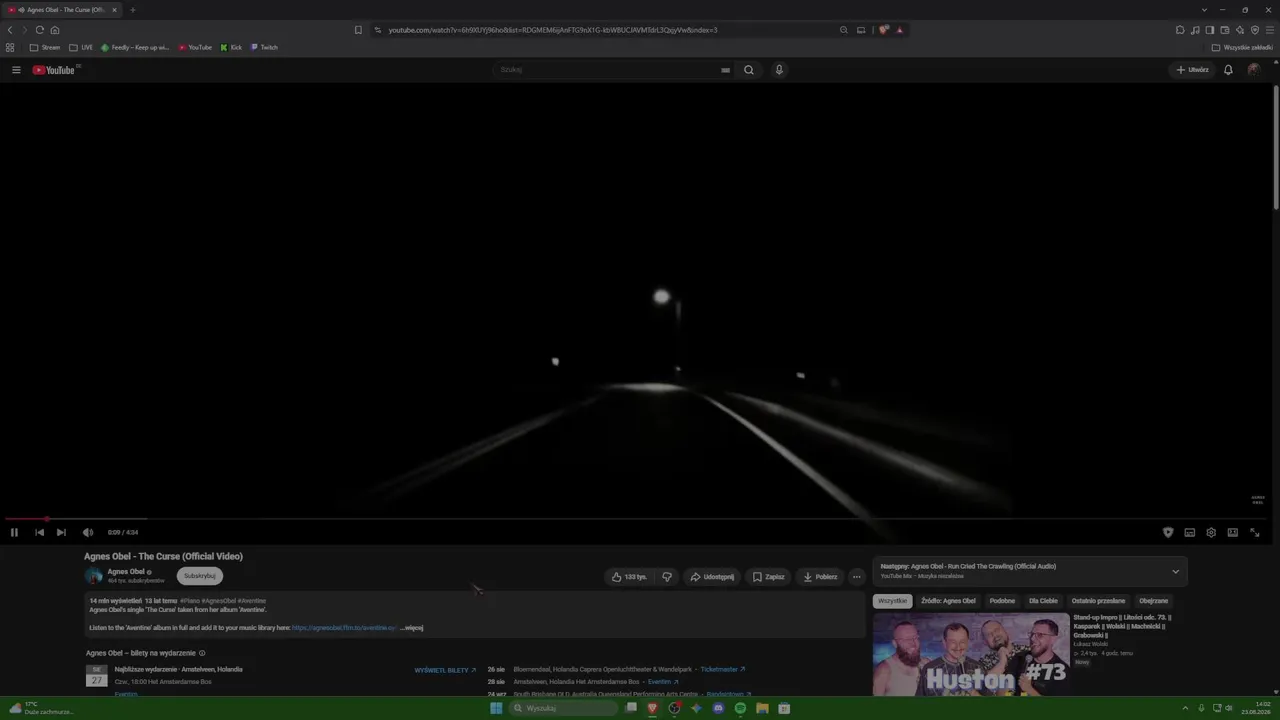This screenshot has width=1280, height=720.
Task: Click the browser home icon
Action: [x=55, y=30]
